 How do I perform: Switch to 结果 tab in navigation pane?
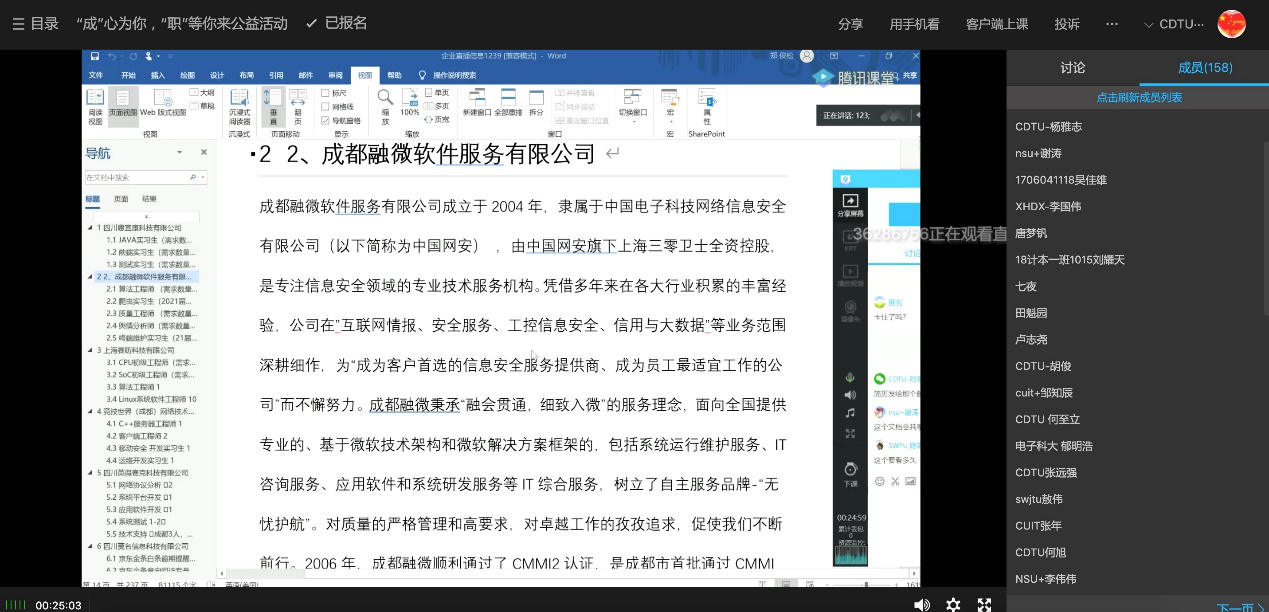point(149,199)
